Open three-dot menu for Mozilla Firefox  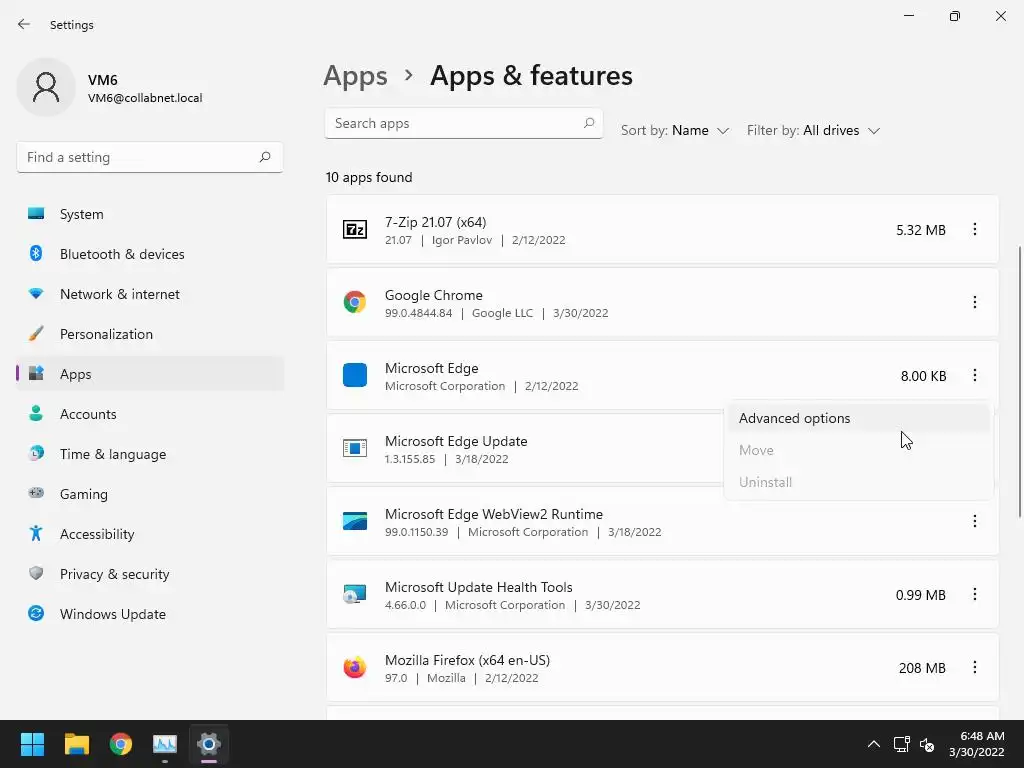point(975,668)
